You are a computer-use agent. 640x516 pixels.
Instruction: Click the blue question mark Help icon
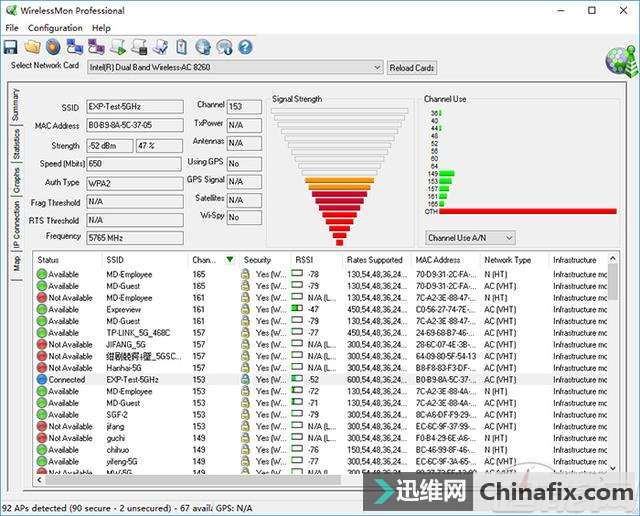245,47
